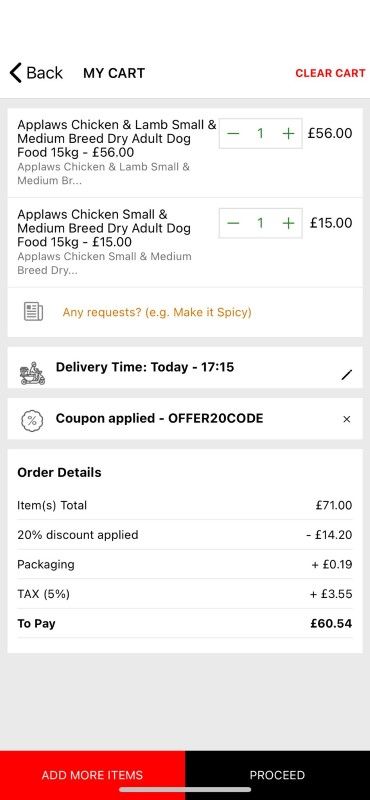Select Applaws Chicken Small & Medium item title
370x800 pixels.
point(104,228)
